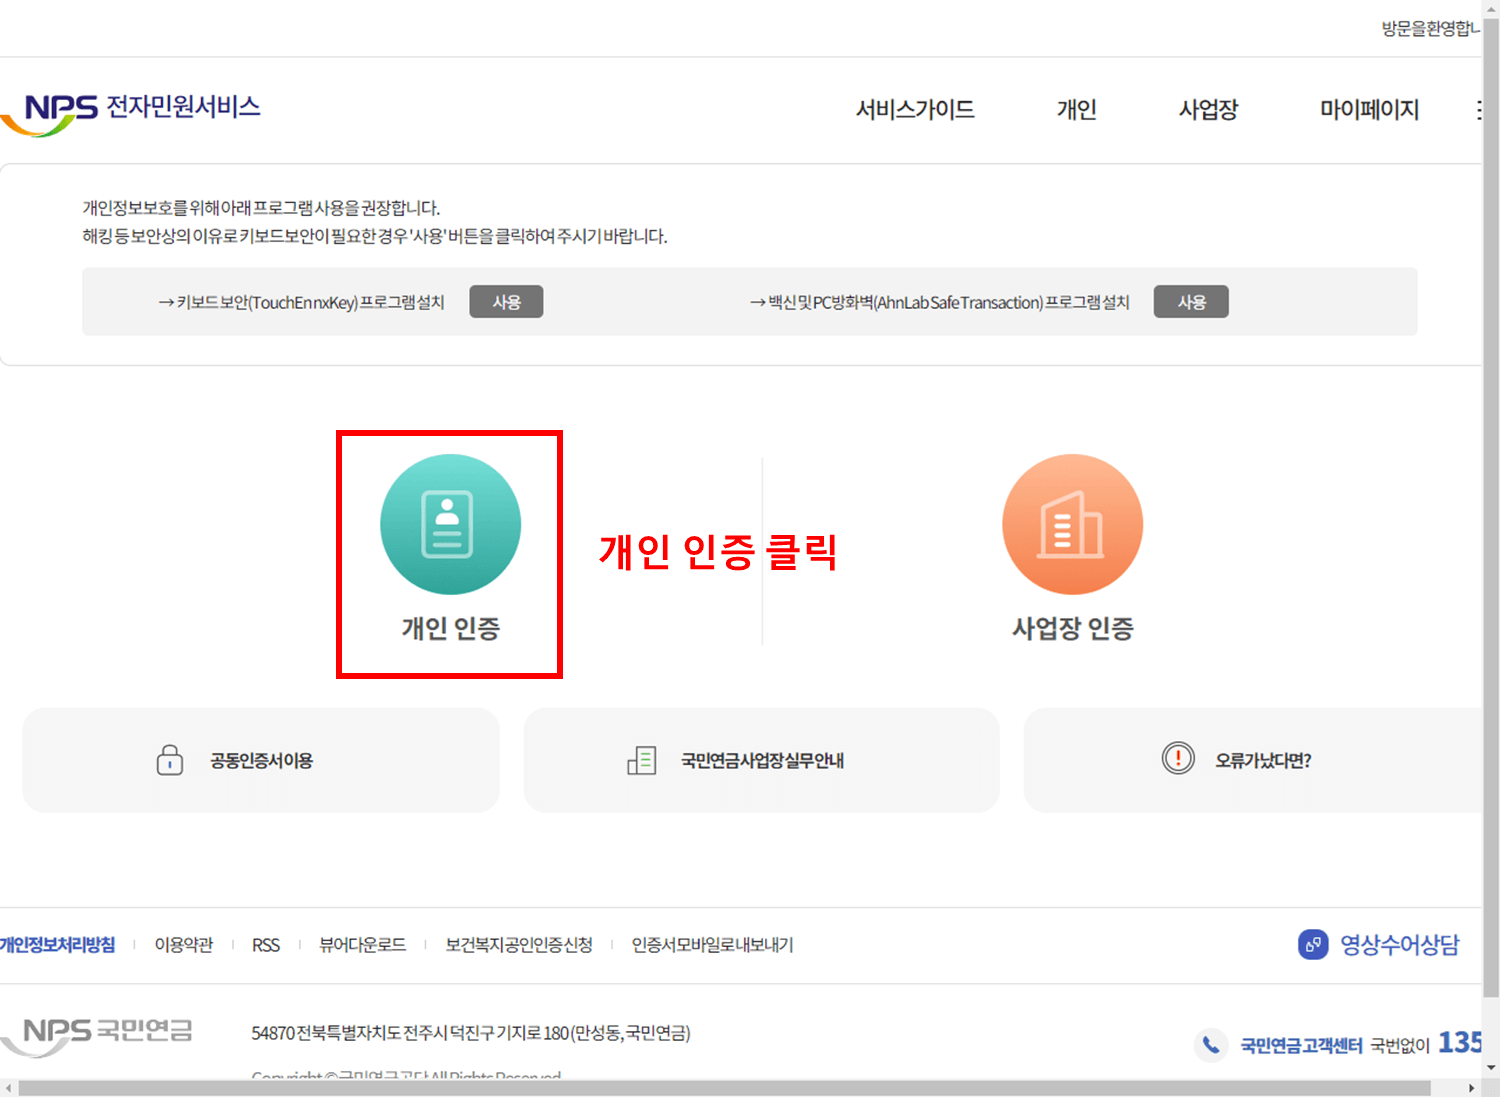Image resolution: width=1500 pixels, height=1097 pixels.
Task: Click the 사업장 인증 label text
Action: (1072, 628)
